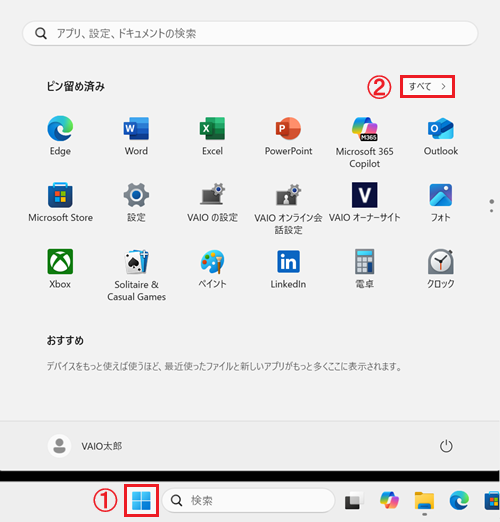
Task: Open the クロック (Clock) app
Action: click(x=441, y=269)
